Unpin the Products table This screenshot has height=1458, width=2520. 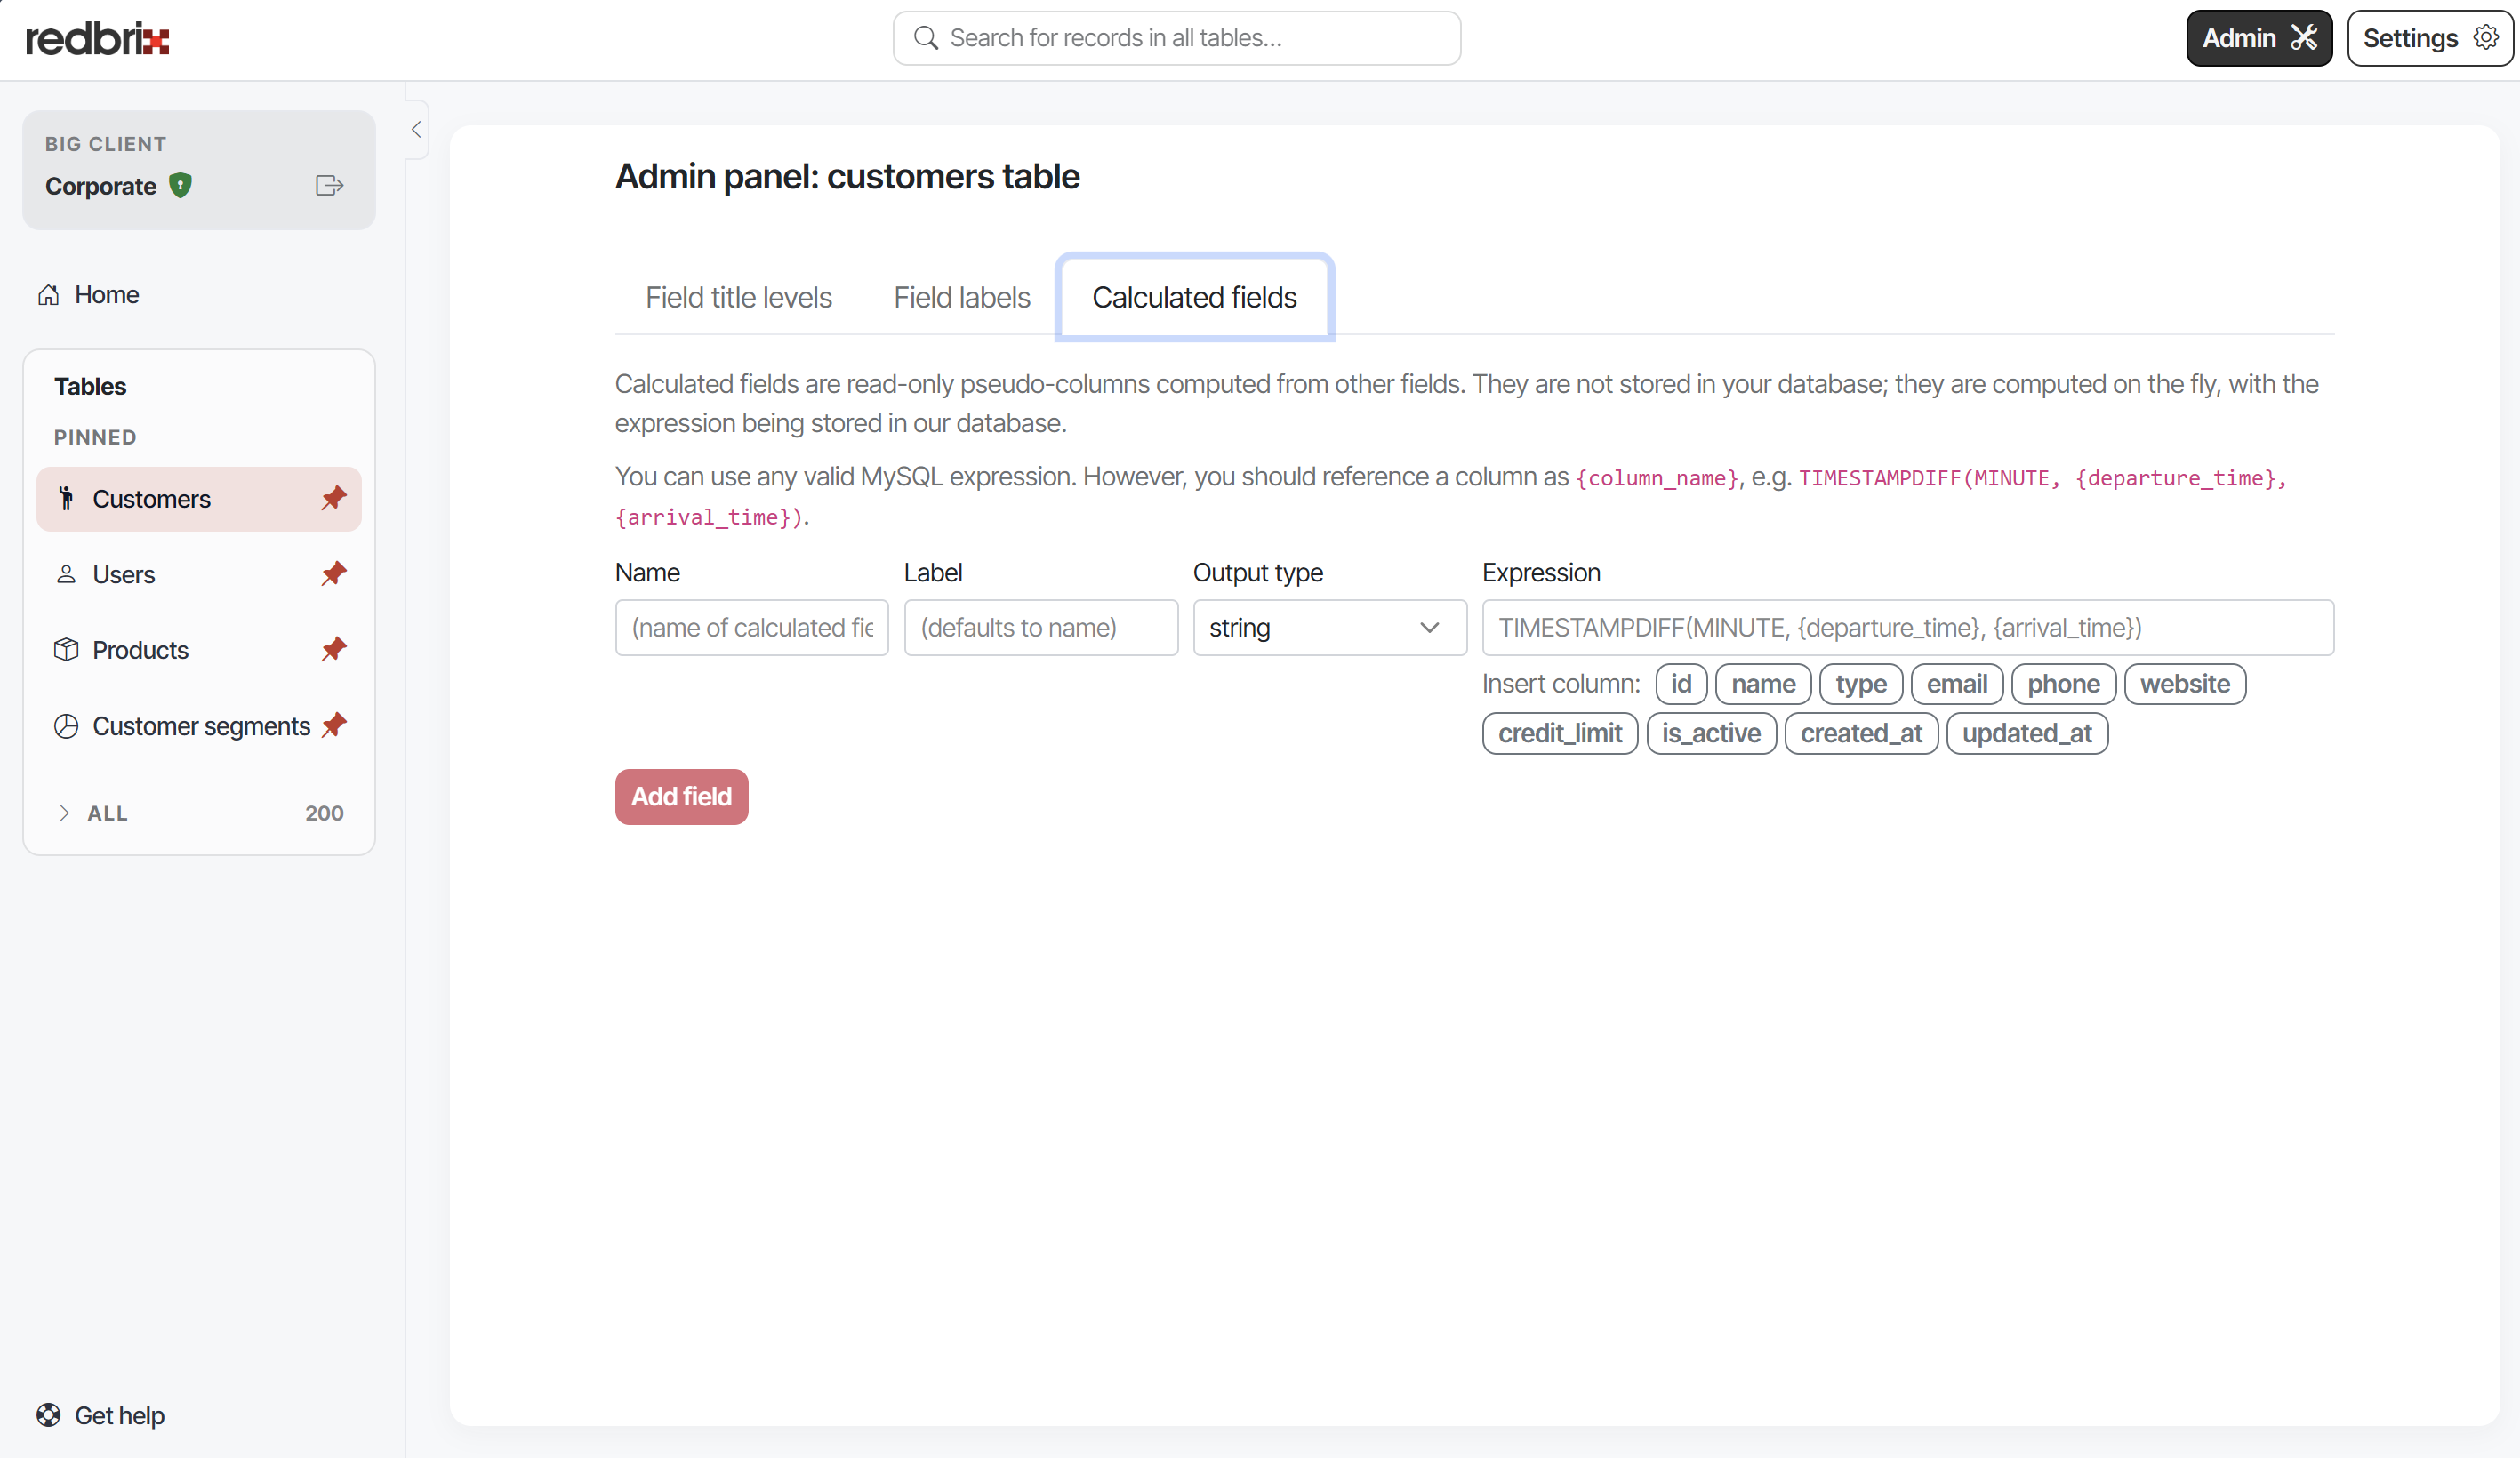[334, 649]
